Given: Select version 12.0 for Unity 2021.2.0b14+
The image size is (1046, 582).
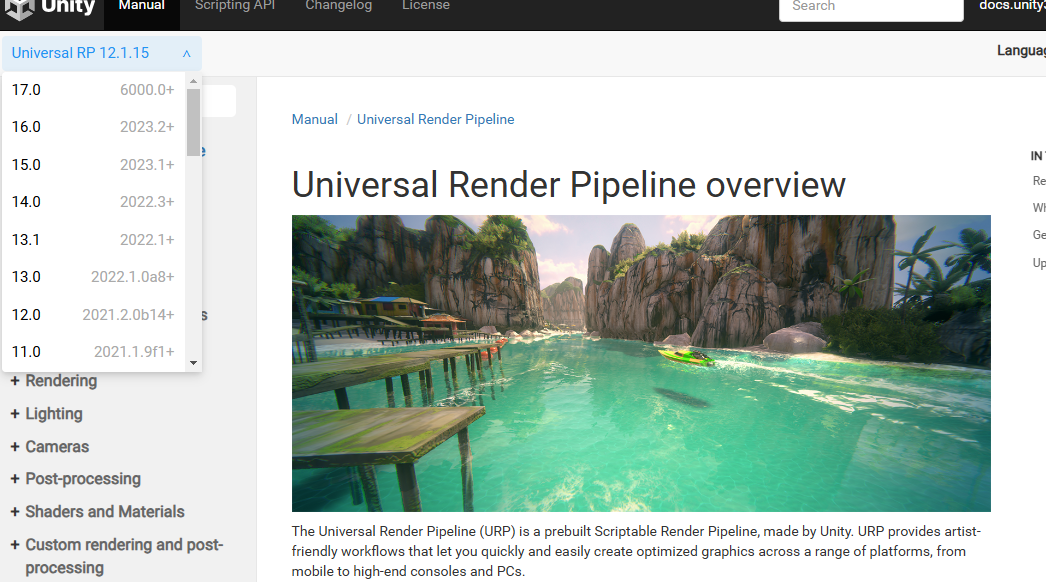Looking at the screenshot, I should point(93,314).
